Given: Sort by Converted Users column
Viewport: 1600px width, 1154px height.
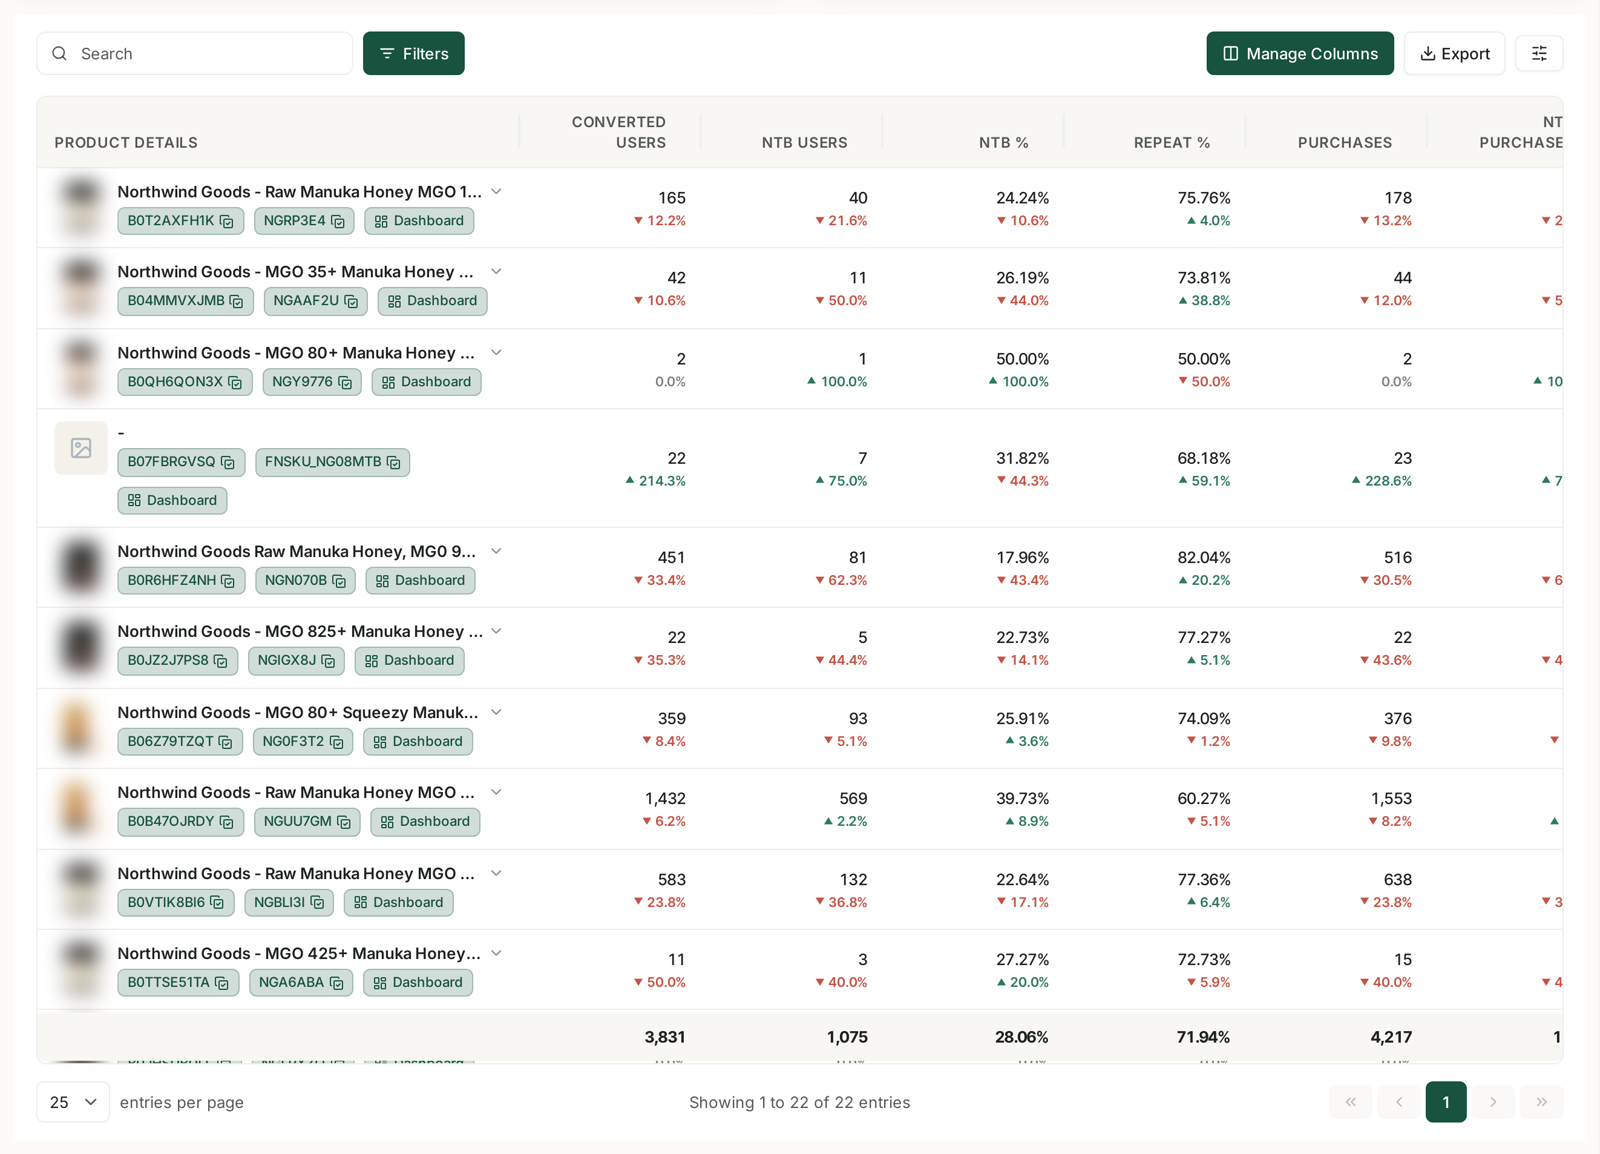Looking at the screenshot, I should (618, 132).
